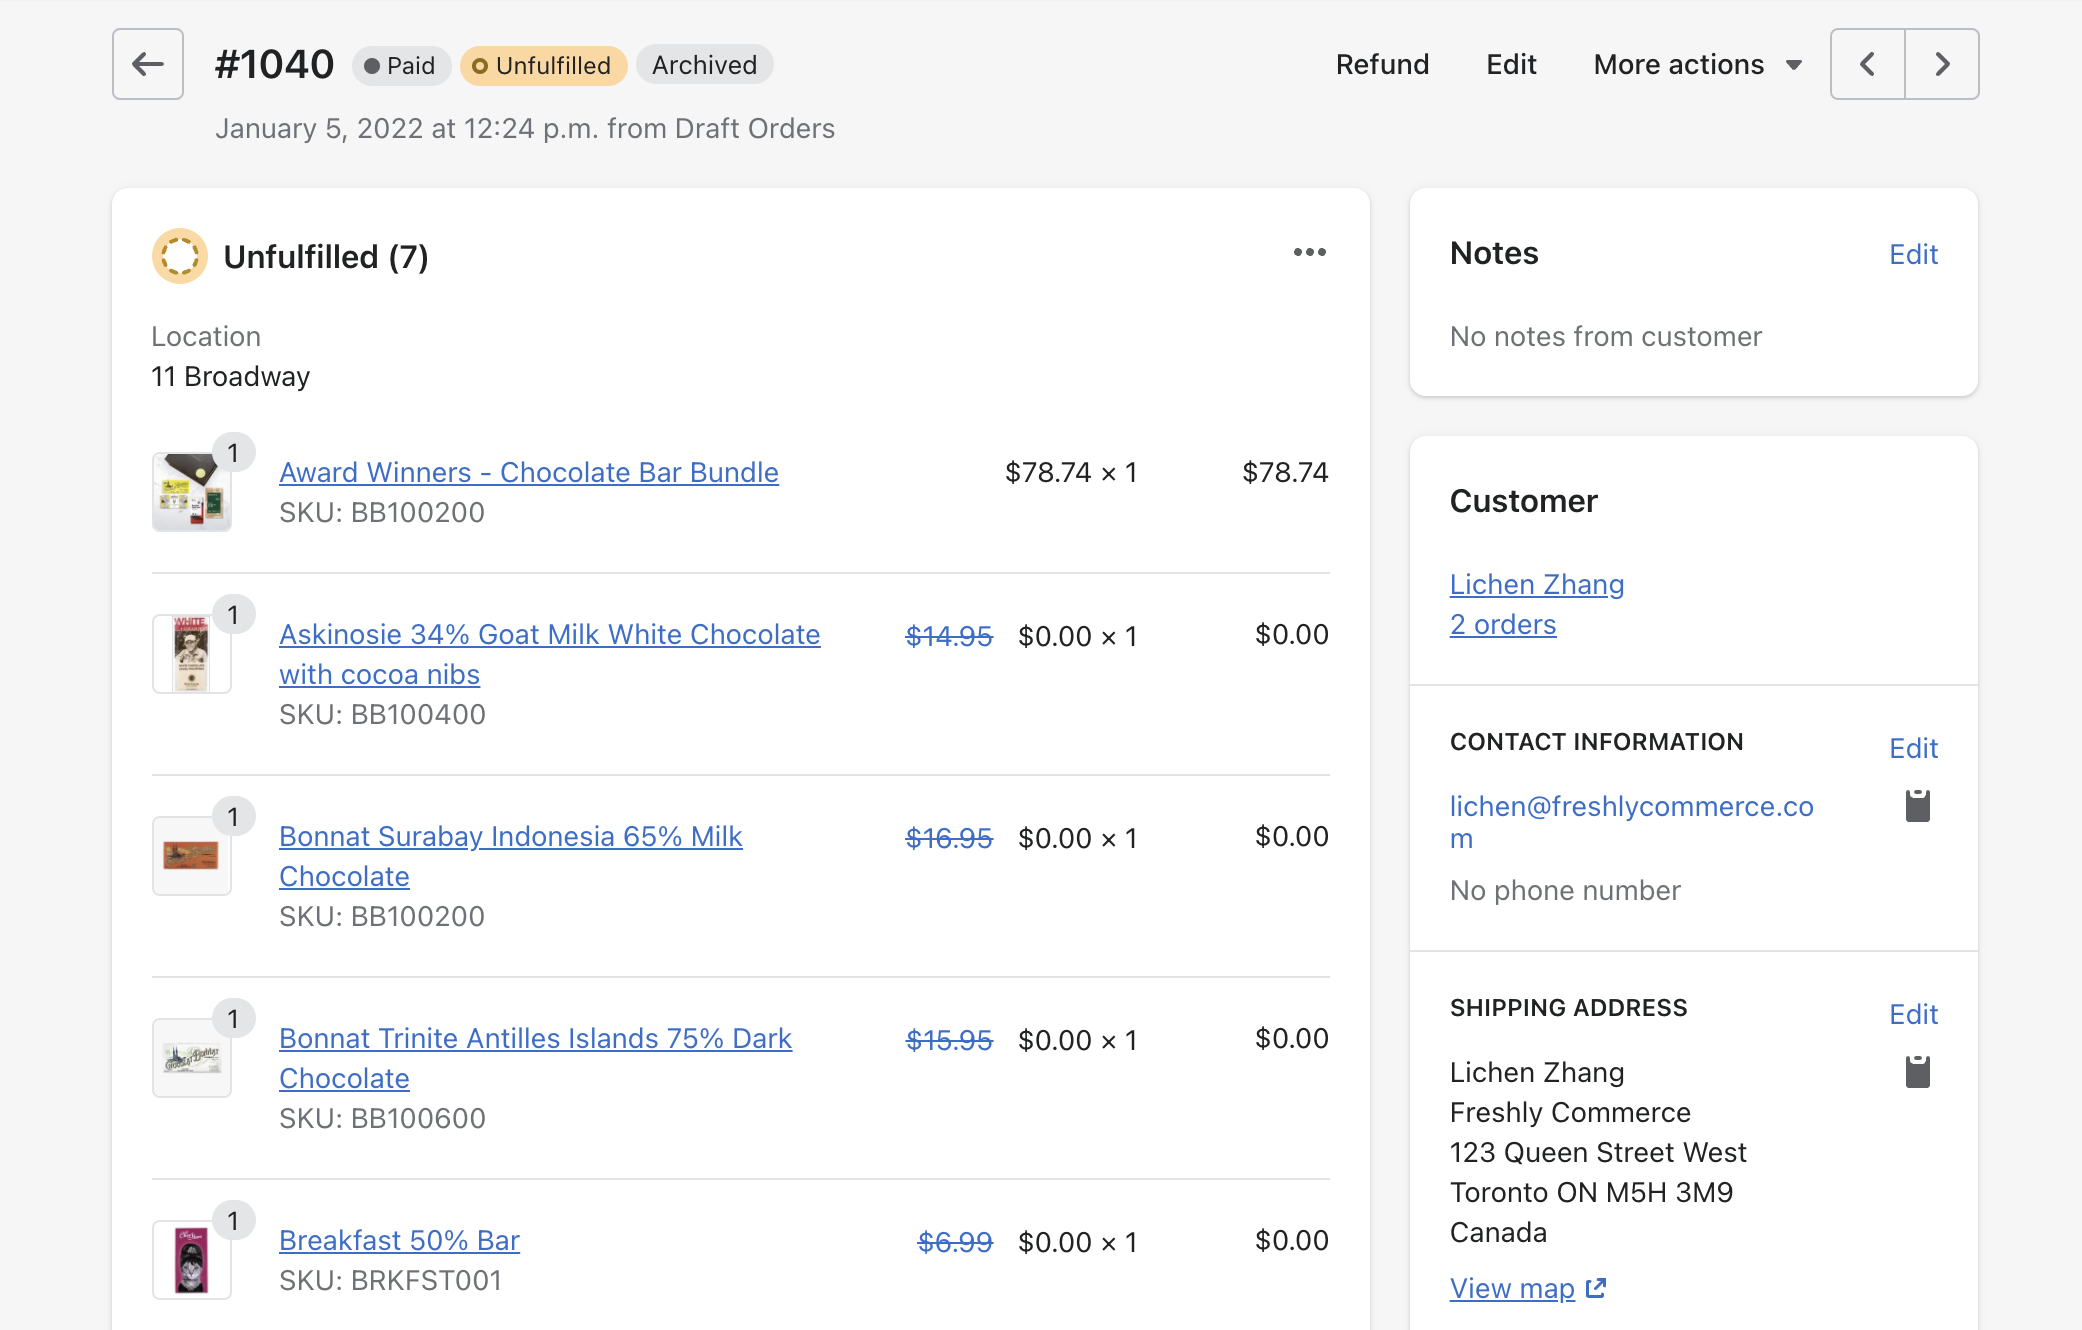Click the external link icon beside View map
Screen dimensions: 2082x1330
tap(1596, 1288)
